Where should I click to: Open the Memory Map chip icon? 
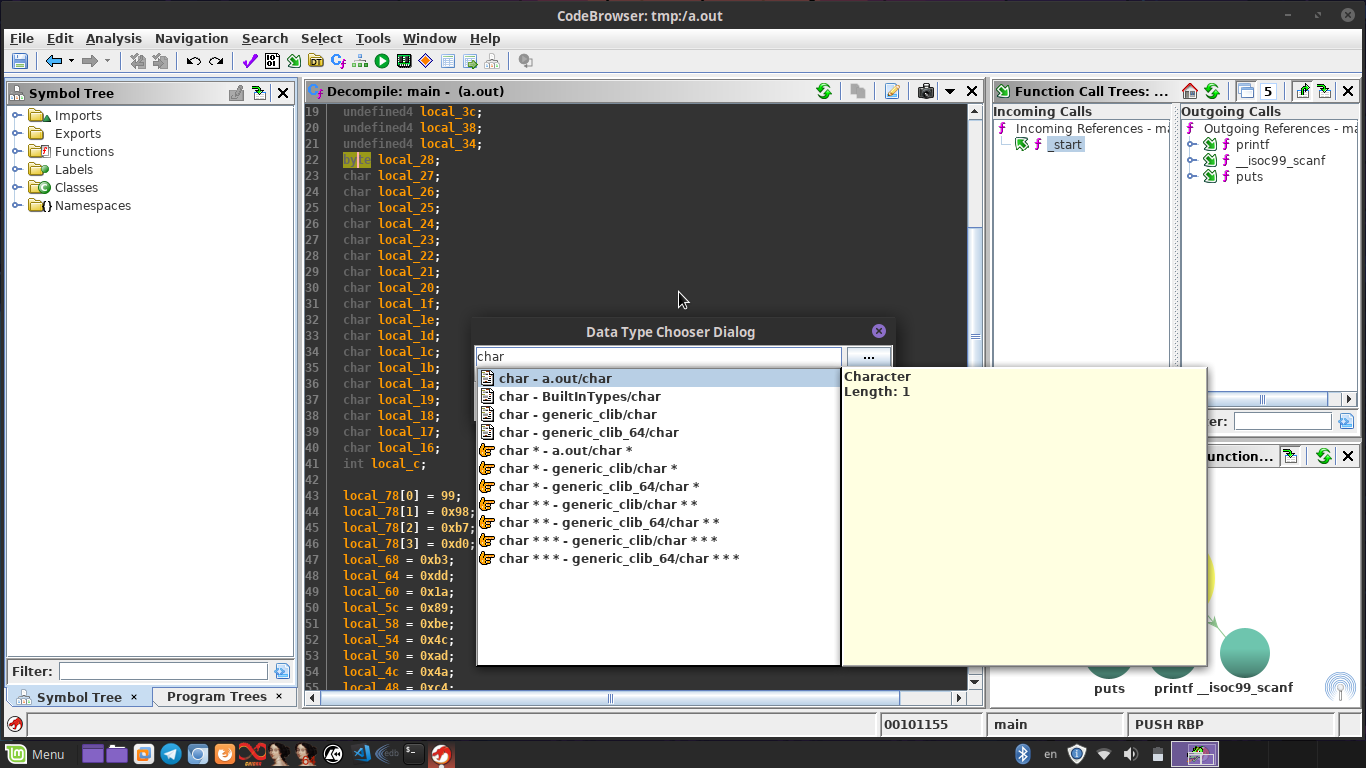[404, 61]
